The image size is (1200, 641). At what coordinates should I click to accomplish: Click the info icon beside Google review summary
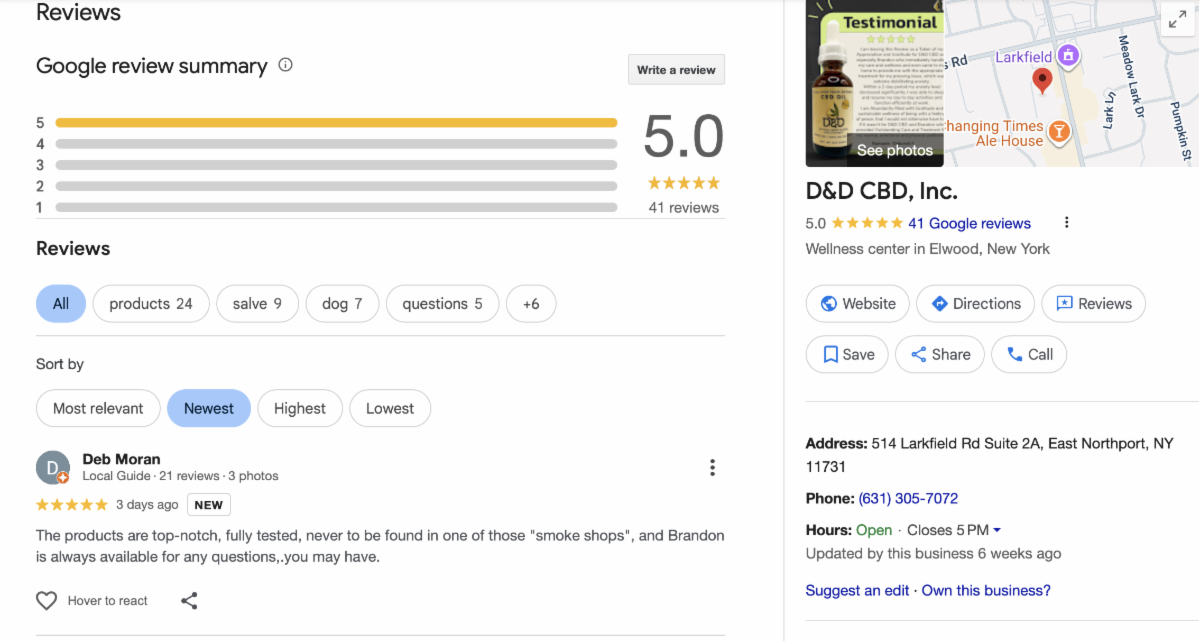pyautogui.click(x=285, y=65)
